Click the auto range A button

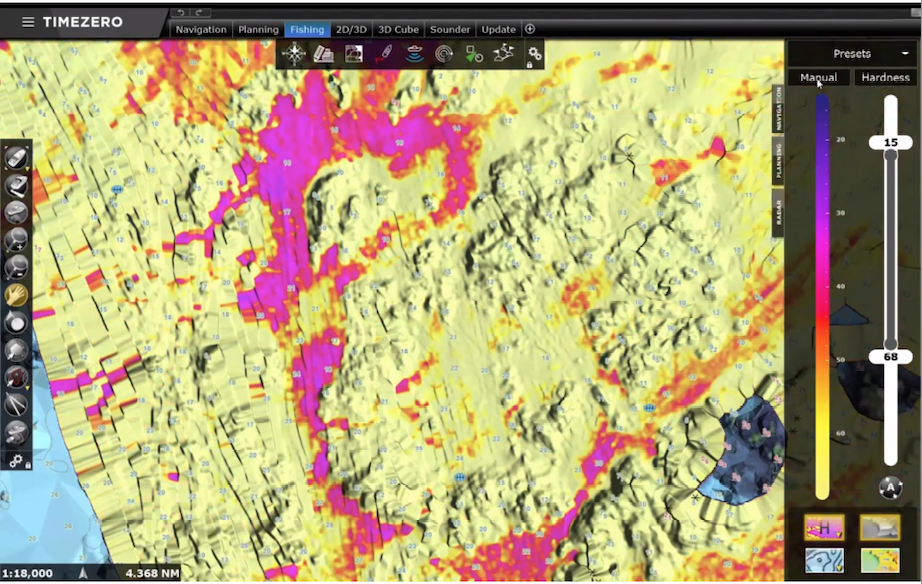pyautogui.click(x=890, y=489)
